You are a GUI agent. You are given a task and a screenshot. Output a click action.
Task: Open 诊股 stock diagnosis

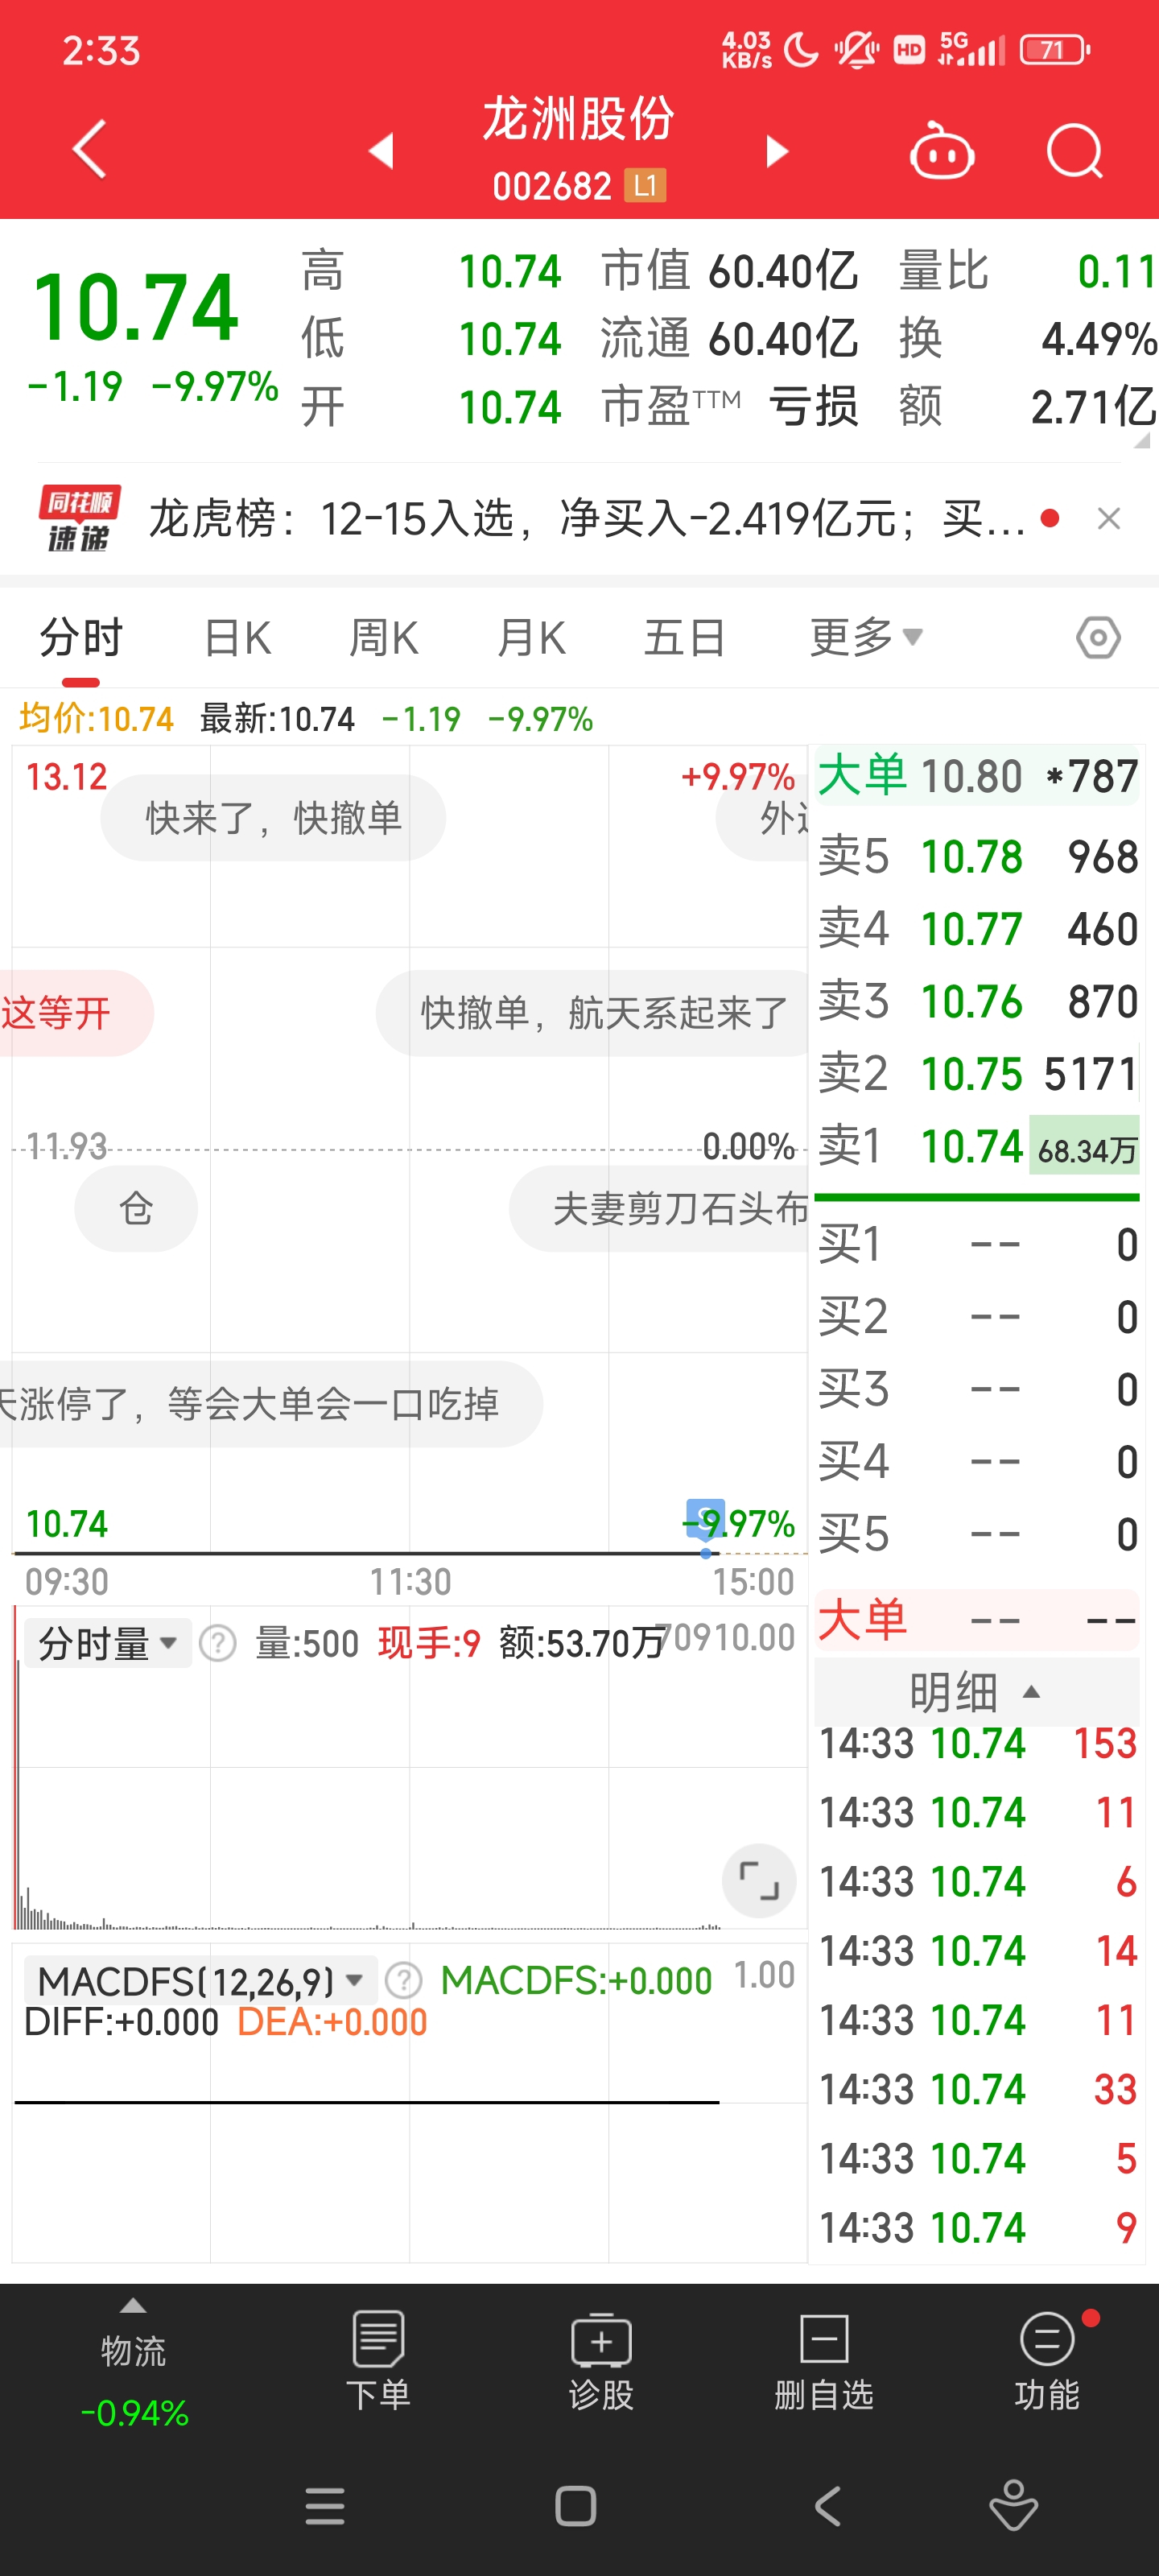coord(601,2360)
